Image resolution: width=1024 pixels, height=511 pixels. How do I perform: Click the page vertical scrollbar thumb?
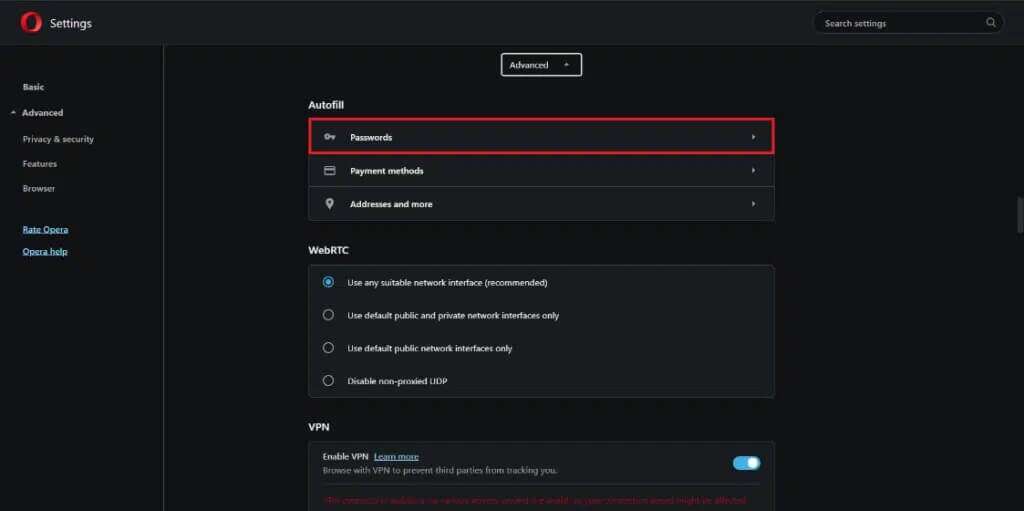(x=1021, y=215)
